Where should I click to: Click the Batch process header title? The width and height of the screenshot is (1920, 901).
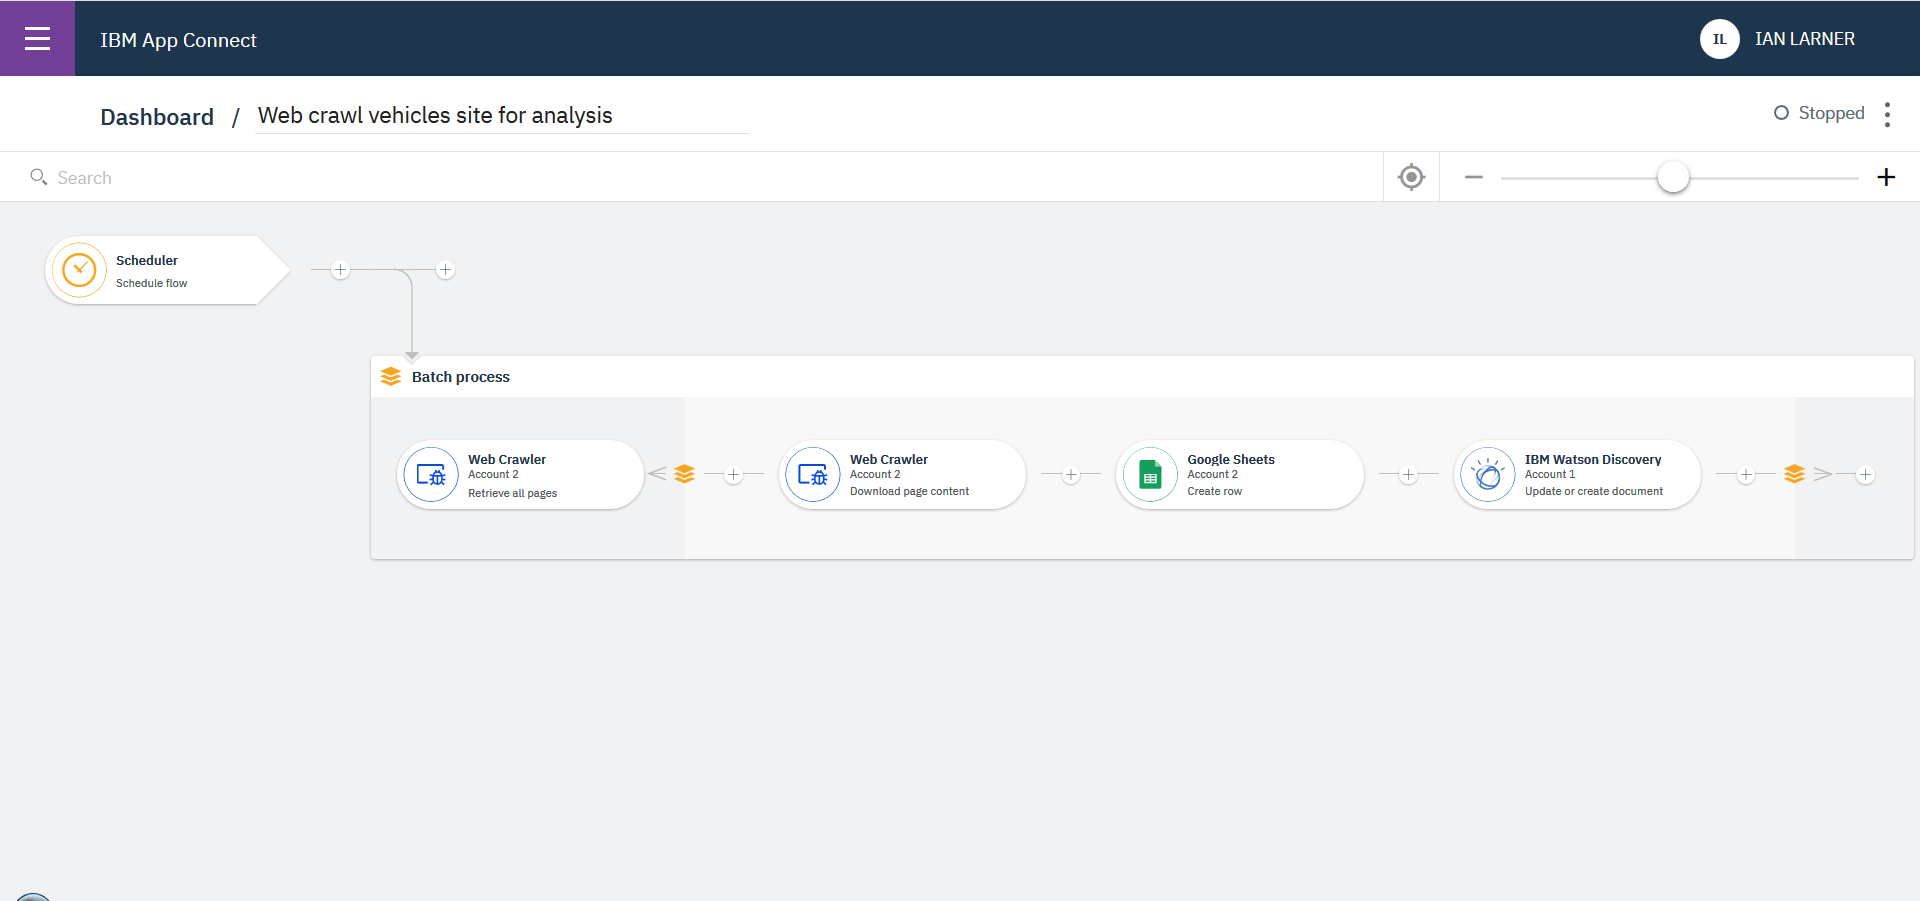[x=461, y=377]
